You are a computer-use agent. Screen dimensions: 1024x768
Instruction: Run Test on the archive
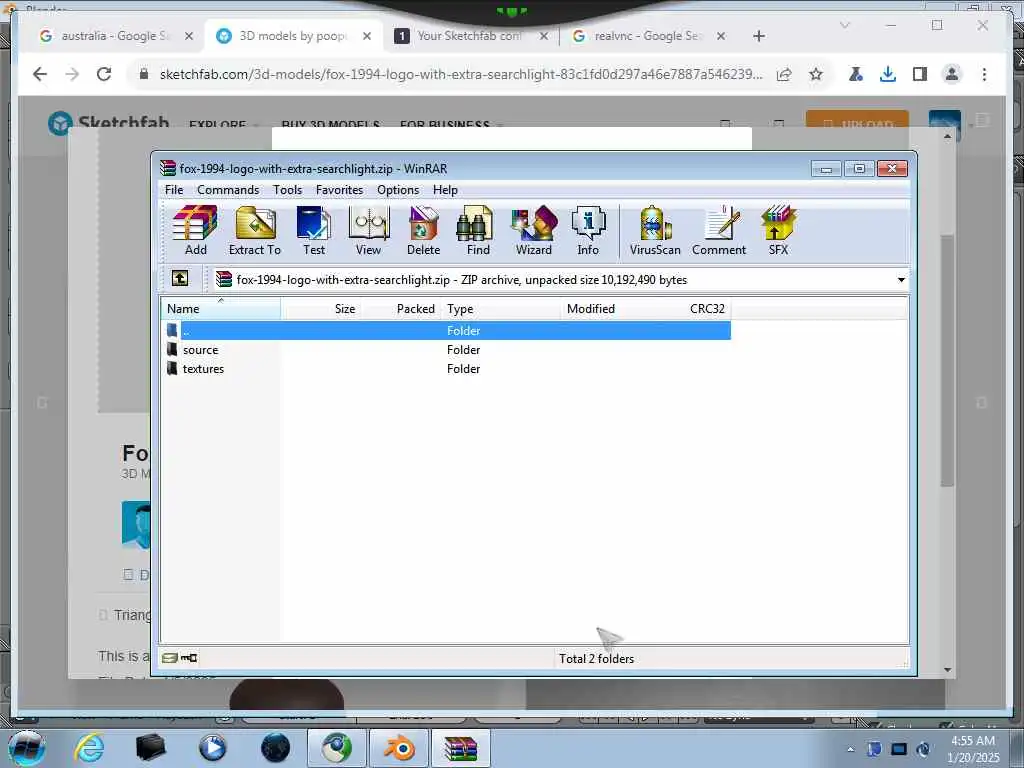pyautogui.click(x=313, y=231)
